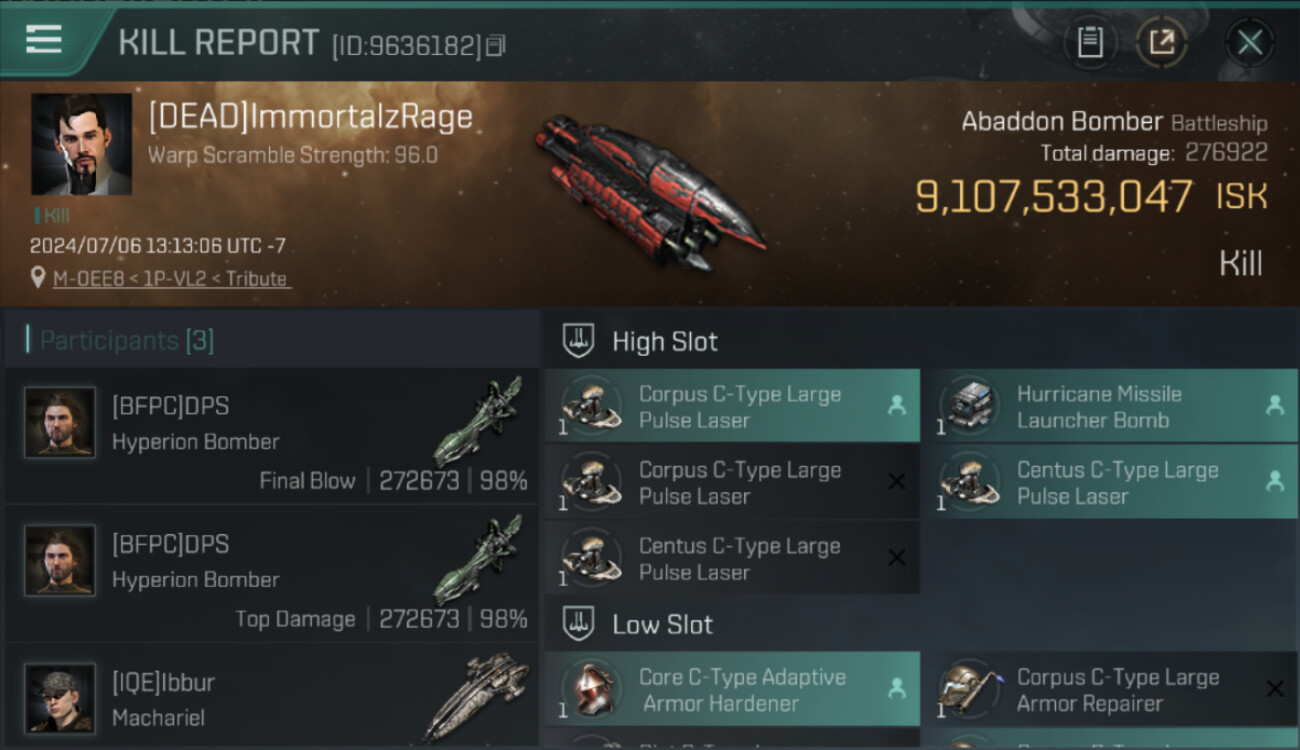Open the hamburger menu icon
This screenshot has height=750, width=1300.
tap(43, 40)
